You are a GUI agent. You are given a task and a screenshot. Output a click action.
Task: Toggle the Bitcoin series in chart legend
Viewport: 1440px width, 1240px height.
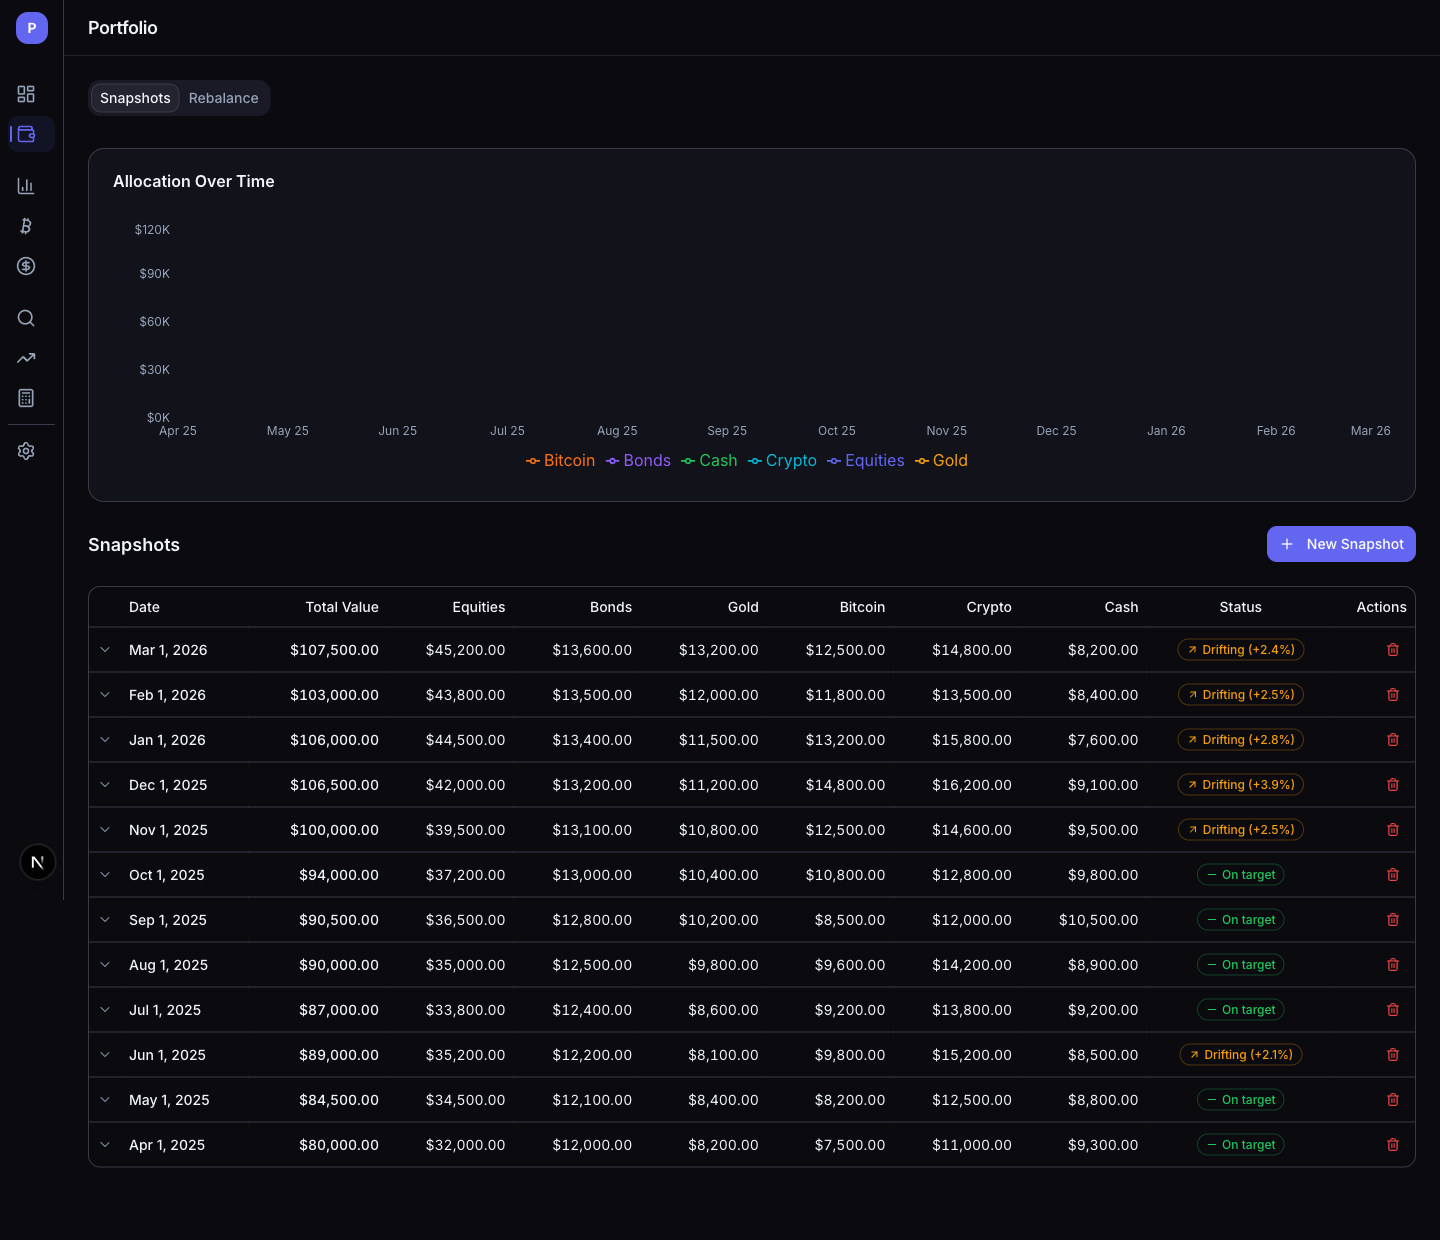click(561, 461)
